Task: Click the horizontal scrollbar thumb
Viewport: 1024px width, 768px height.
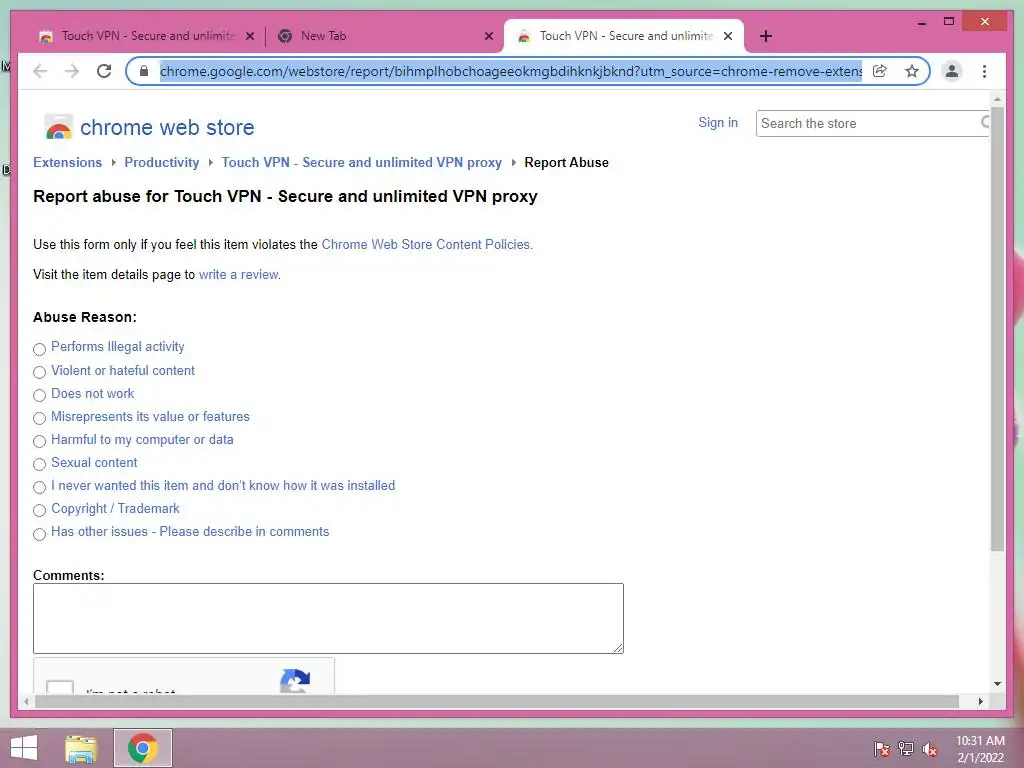Action: click(x=497, y=701)
